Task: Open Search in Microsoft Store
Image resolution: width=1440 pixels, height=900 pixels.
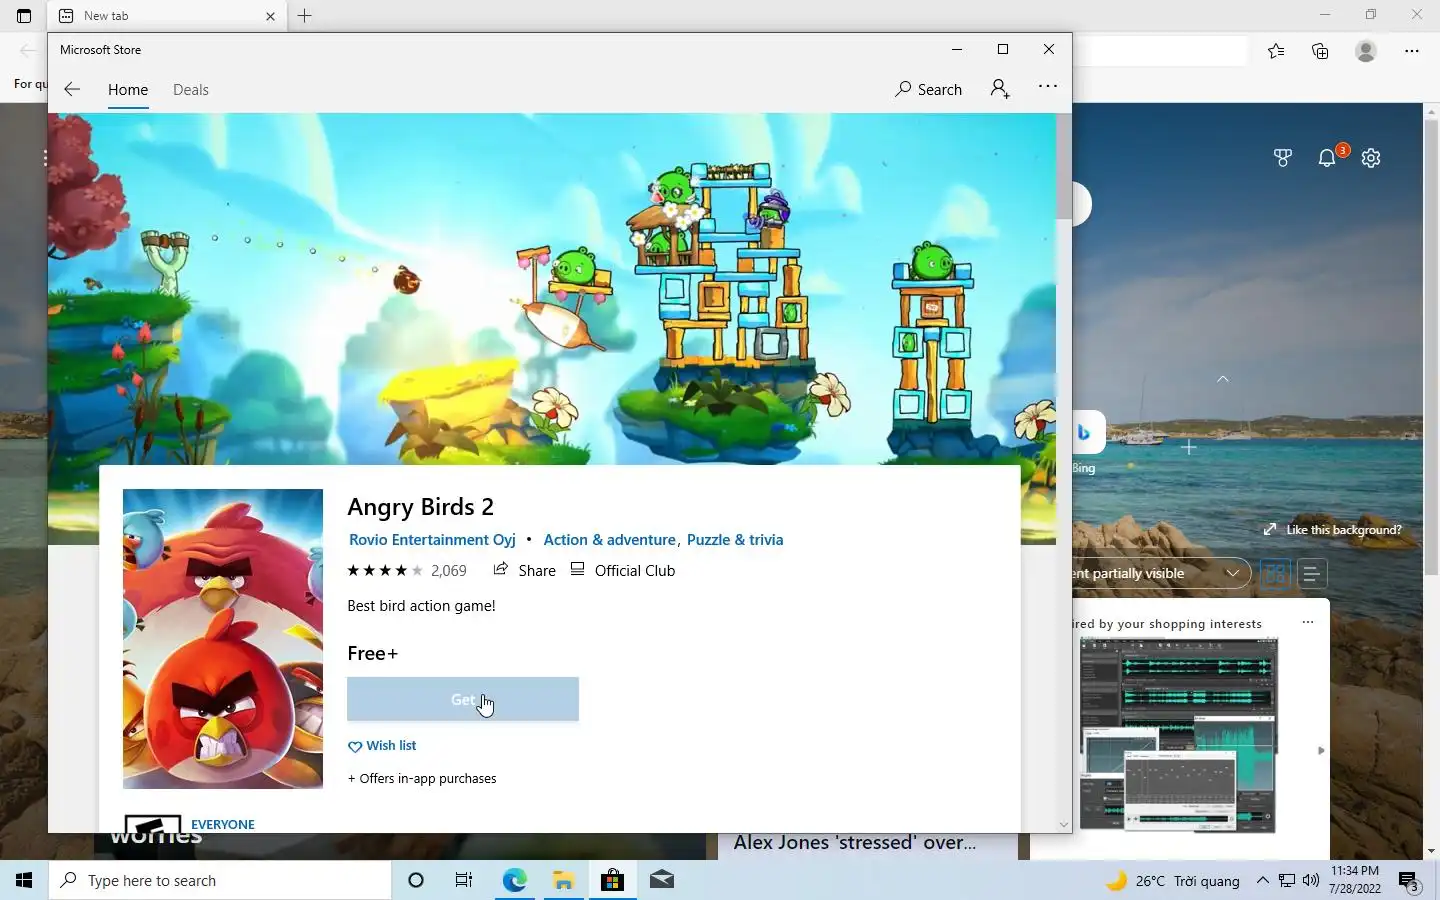Action: click(x=929, y=89)
